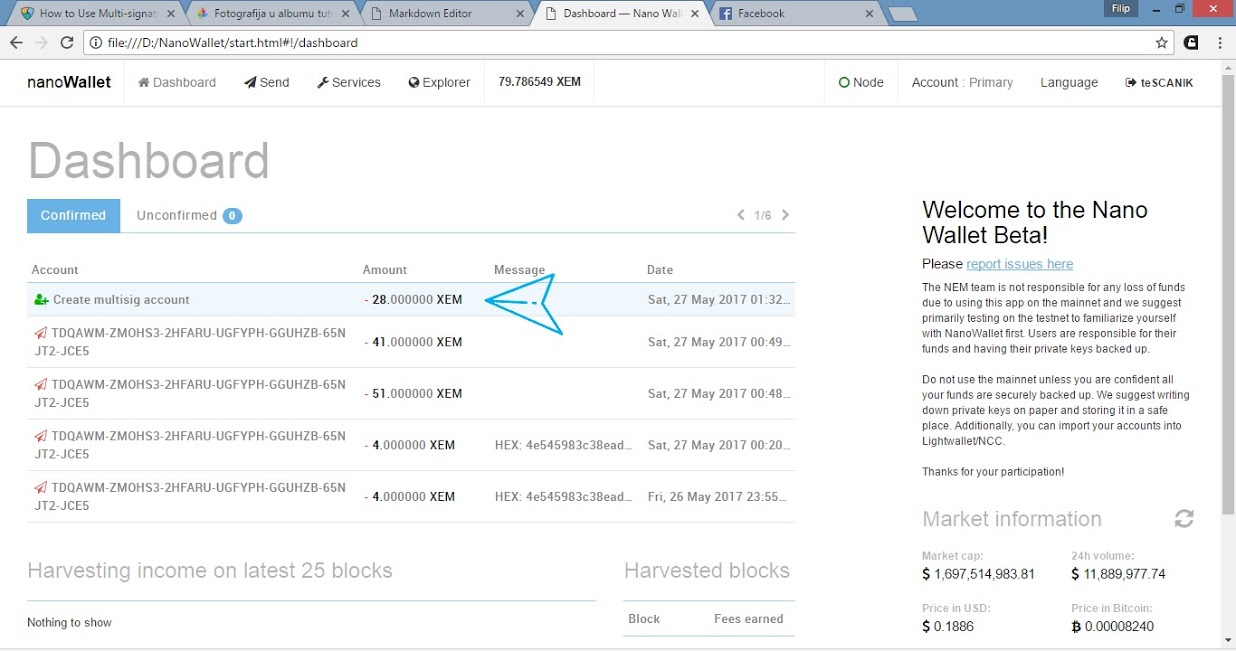Click send icon of 51 XEM transaction
1236x651 pixels.
click(x=40, y=384)
